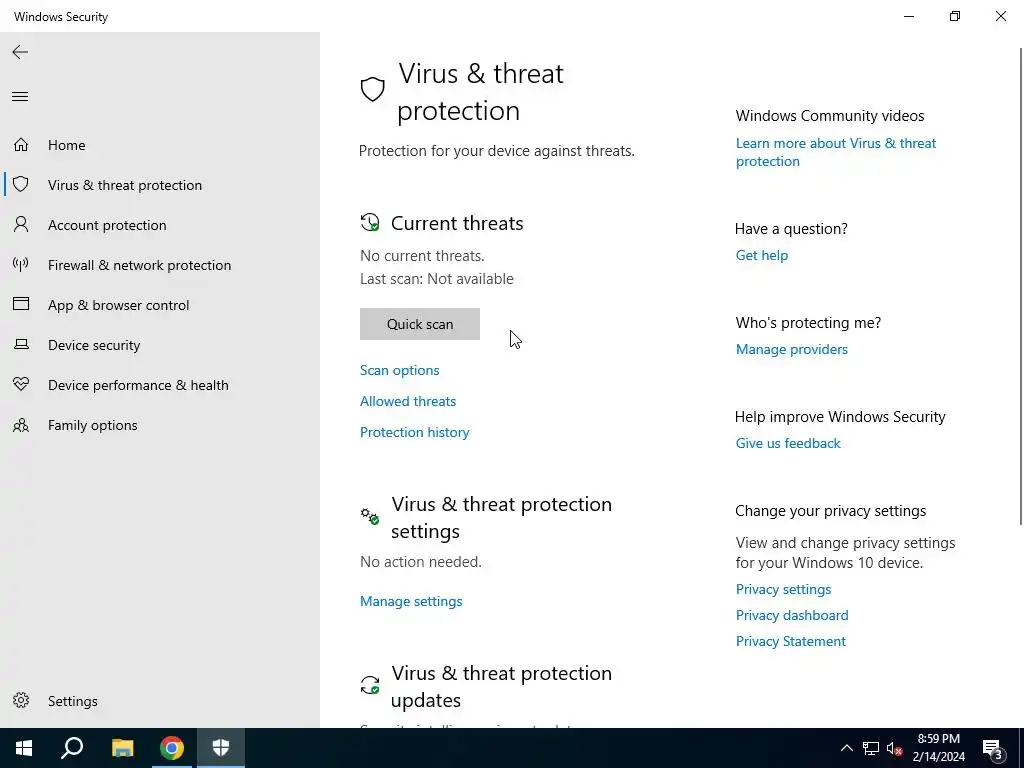Open Privacy Statement link
Viewport: 1024px width, 768px height.
click(x=791, y=641)
